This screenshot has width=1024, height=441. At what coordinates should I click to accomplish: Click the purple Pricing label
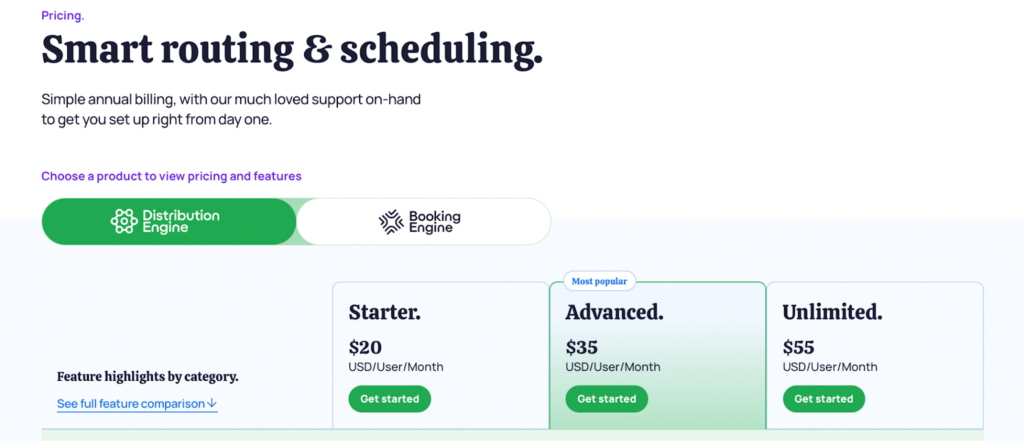[x=63, y=16]
